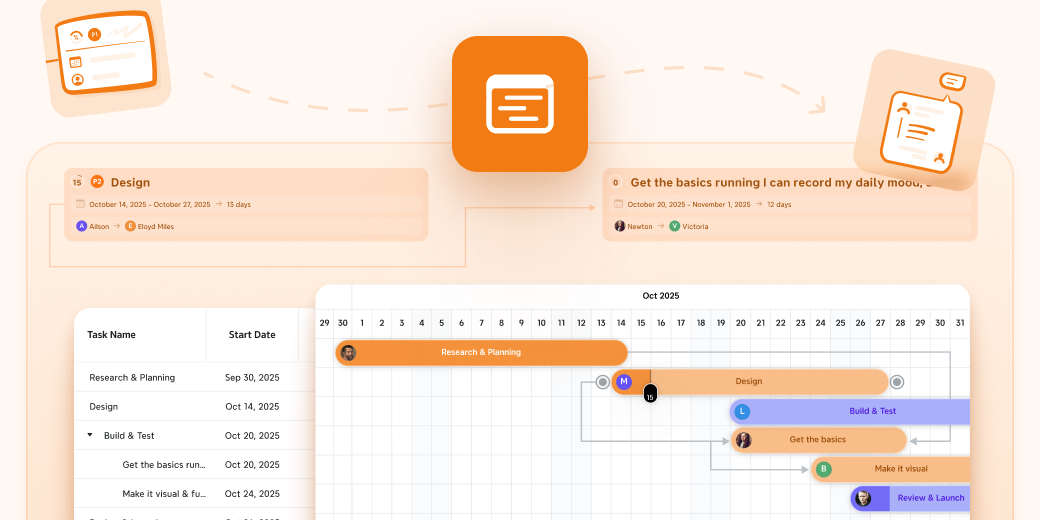
Task: Click the calendar icon on the Design card
Action: (80, 204)
